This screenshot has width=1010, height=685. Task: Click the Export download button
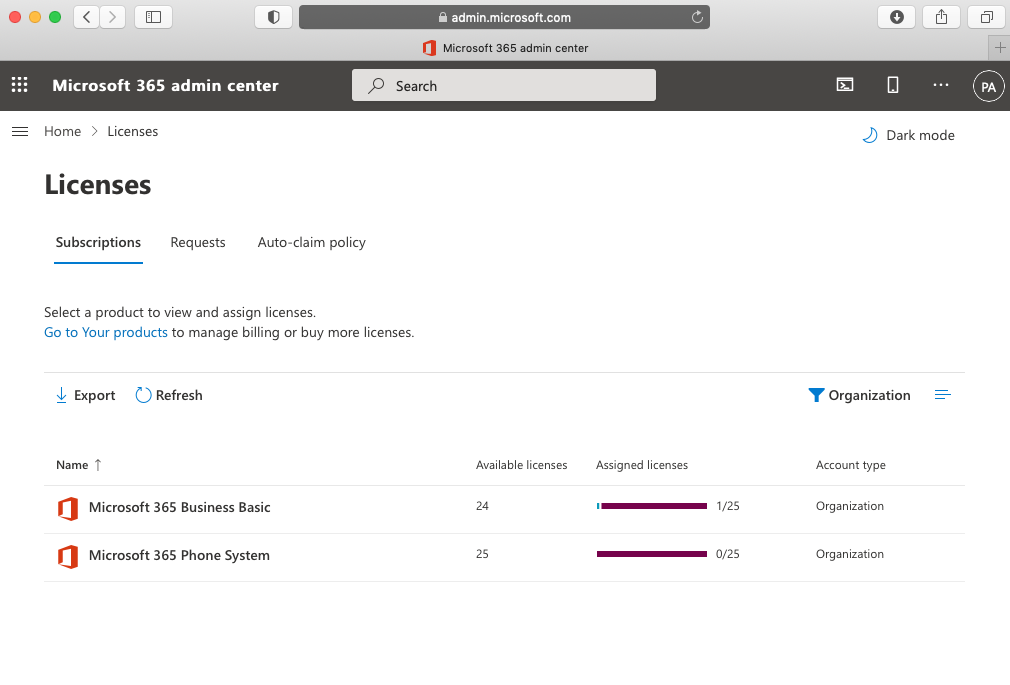[x=85, y=395]
